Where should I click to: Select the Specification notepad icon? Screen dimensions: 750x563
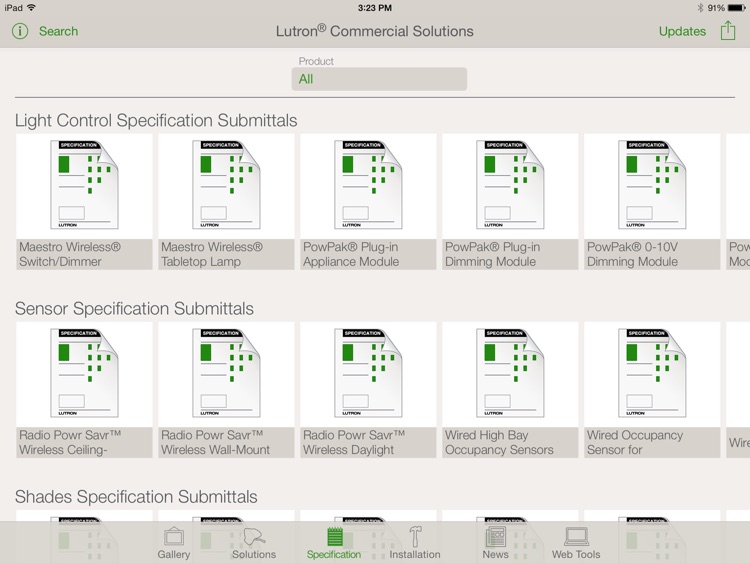coord(334,537)
